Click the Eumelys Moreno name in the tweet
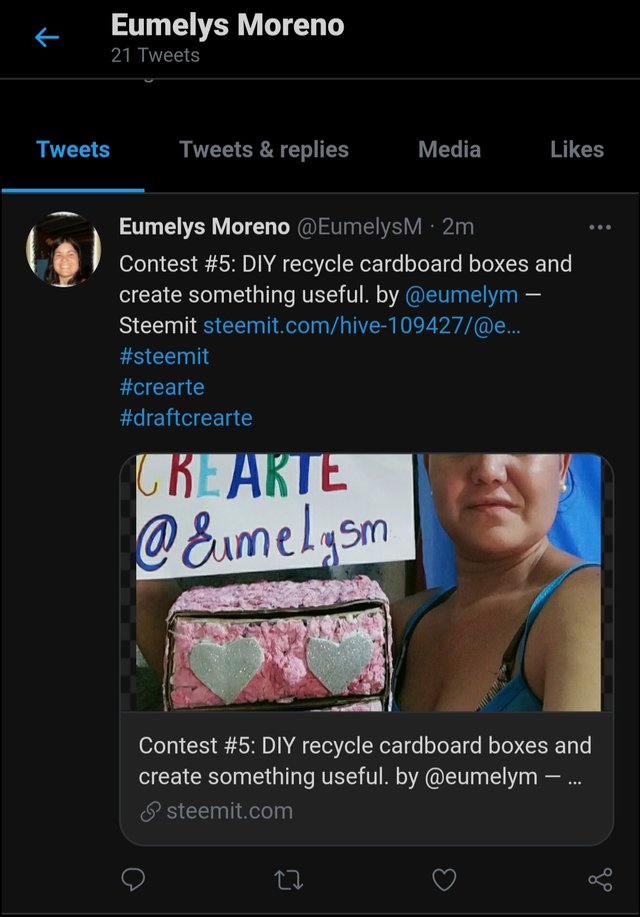 pyautogui.click(x=204, y=226)
